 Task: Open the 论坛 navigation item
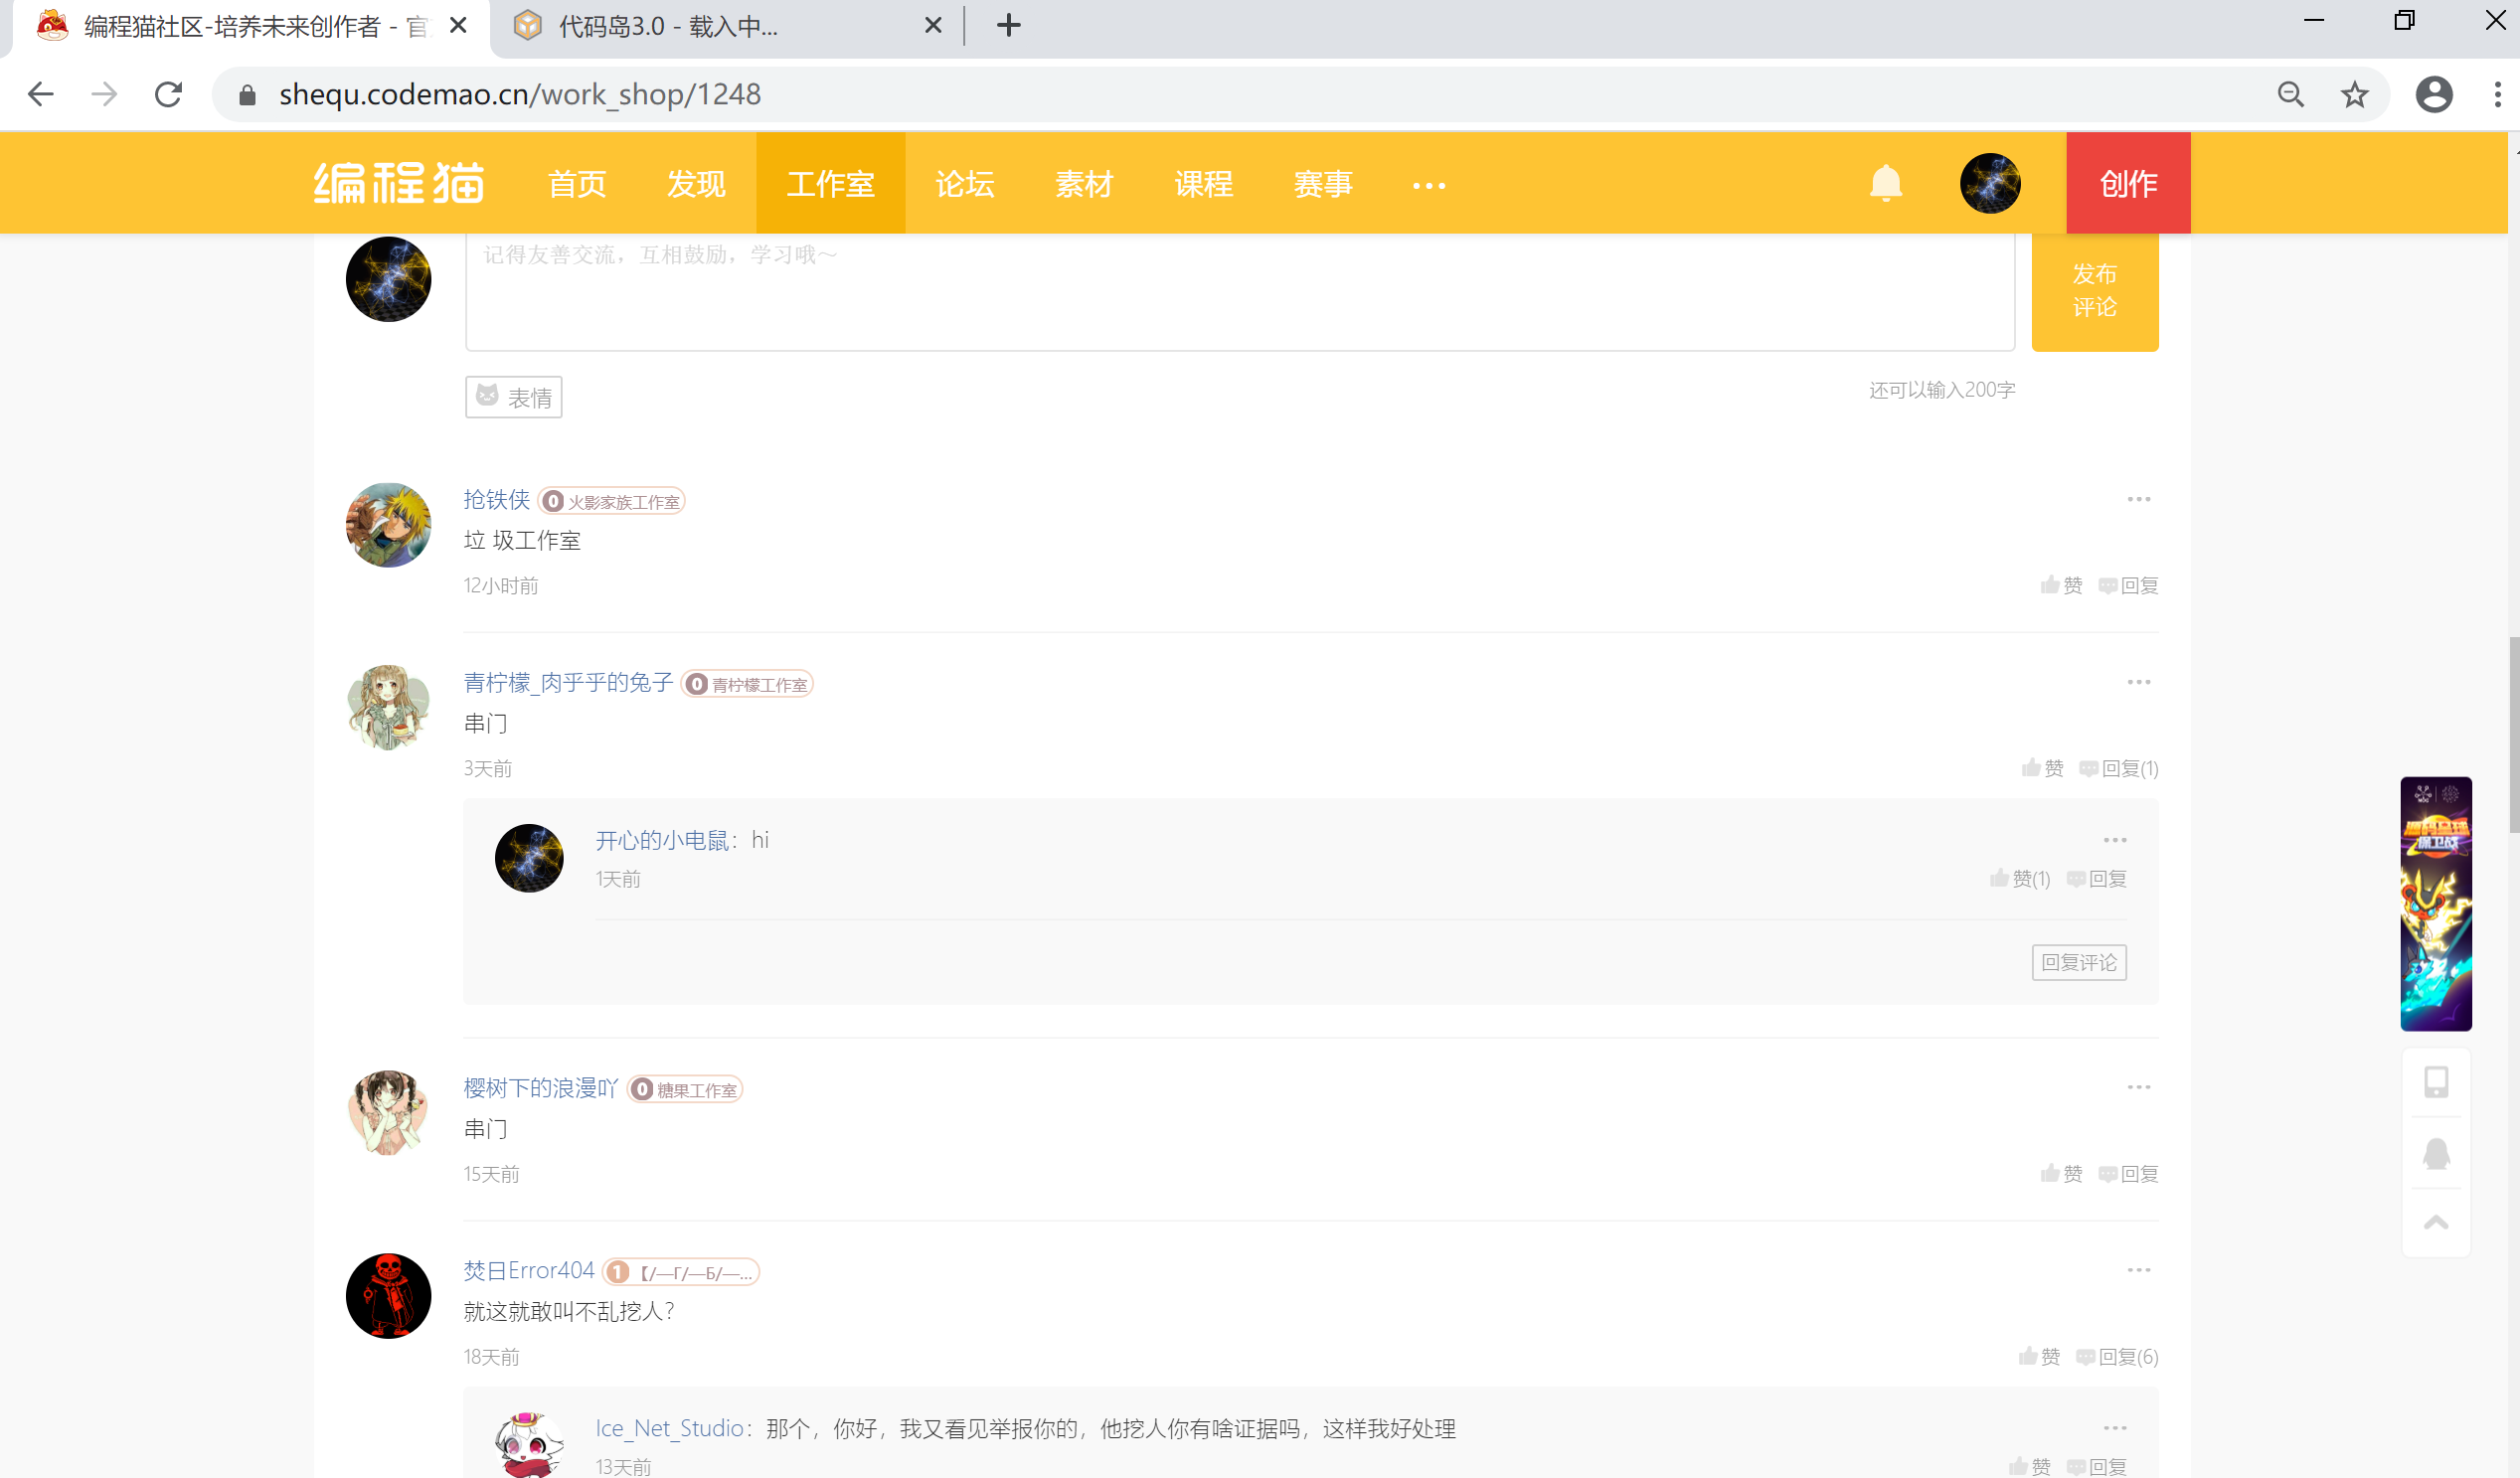click(964, 184)
